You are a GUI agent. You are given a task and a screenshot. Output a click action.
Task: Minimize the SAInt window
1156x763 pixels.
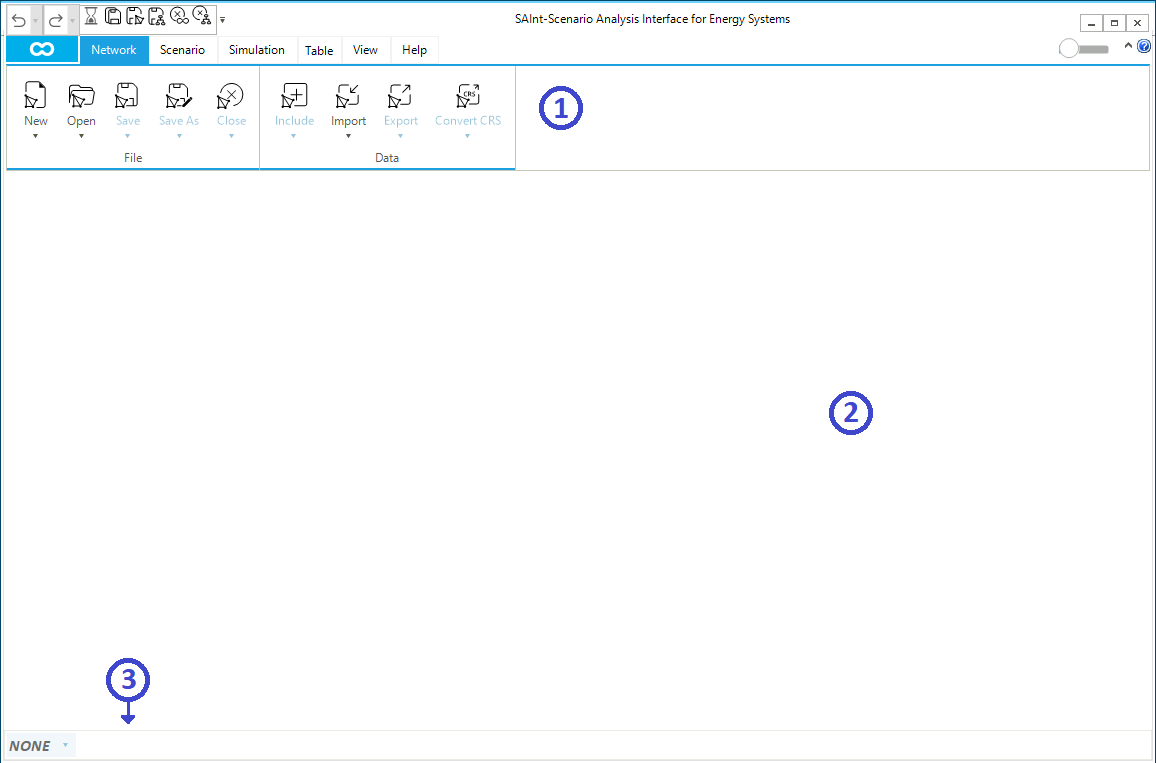(x=1092, y=24)
